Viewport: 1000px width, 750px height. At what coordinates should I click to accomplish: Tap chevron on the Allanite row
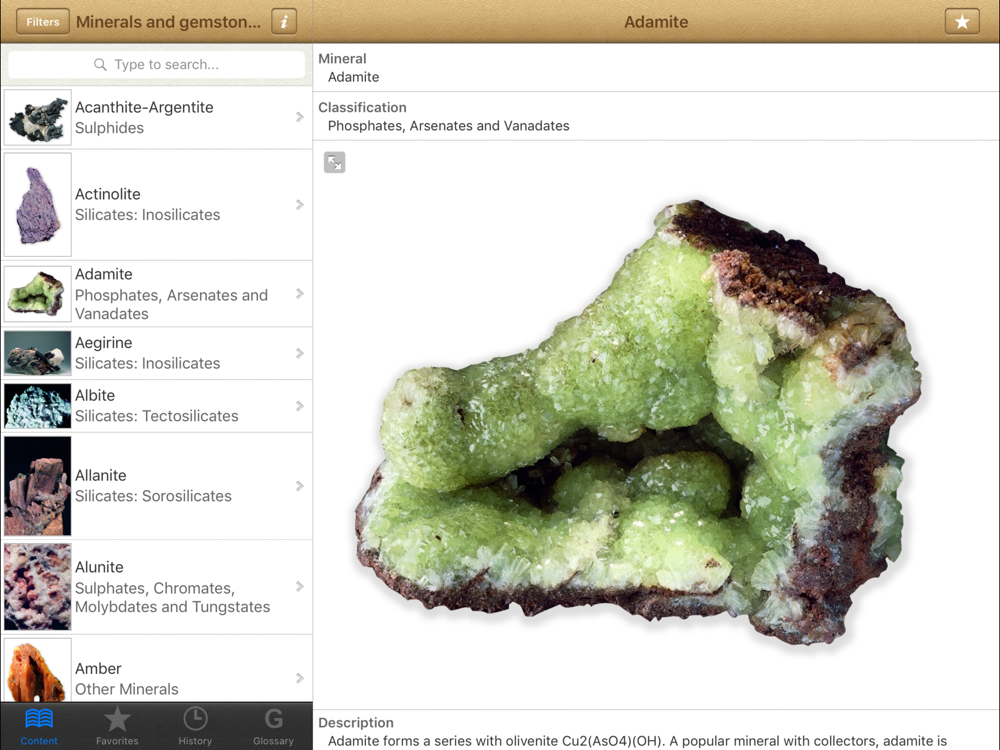pyautogui.click(x=300, y=486)
